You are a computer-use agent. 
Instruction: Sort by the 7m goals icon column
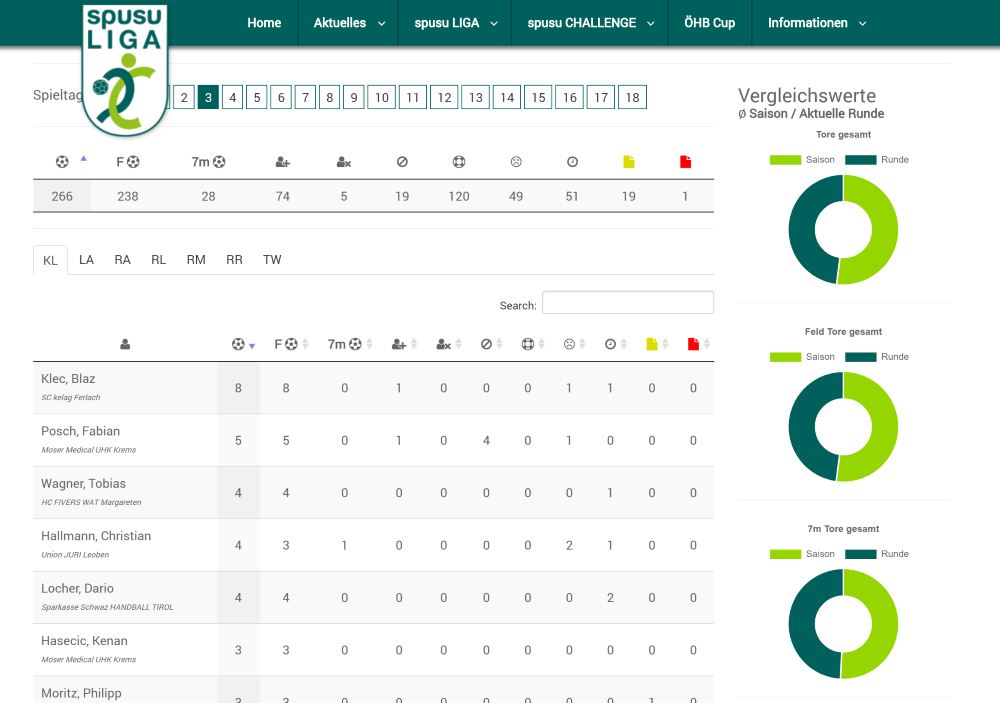(343, 343)
